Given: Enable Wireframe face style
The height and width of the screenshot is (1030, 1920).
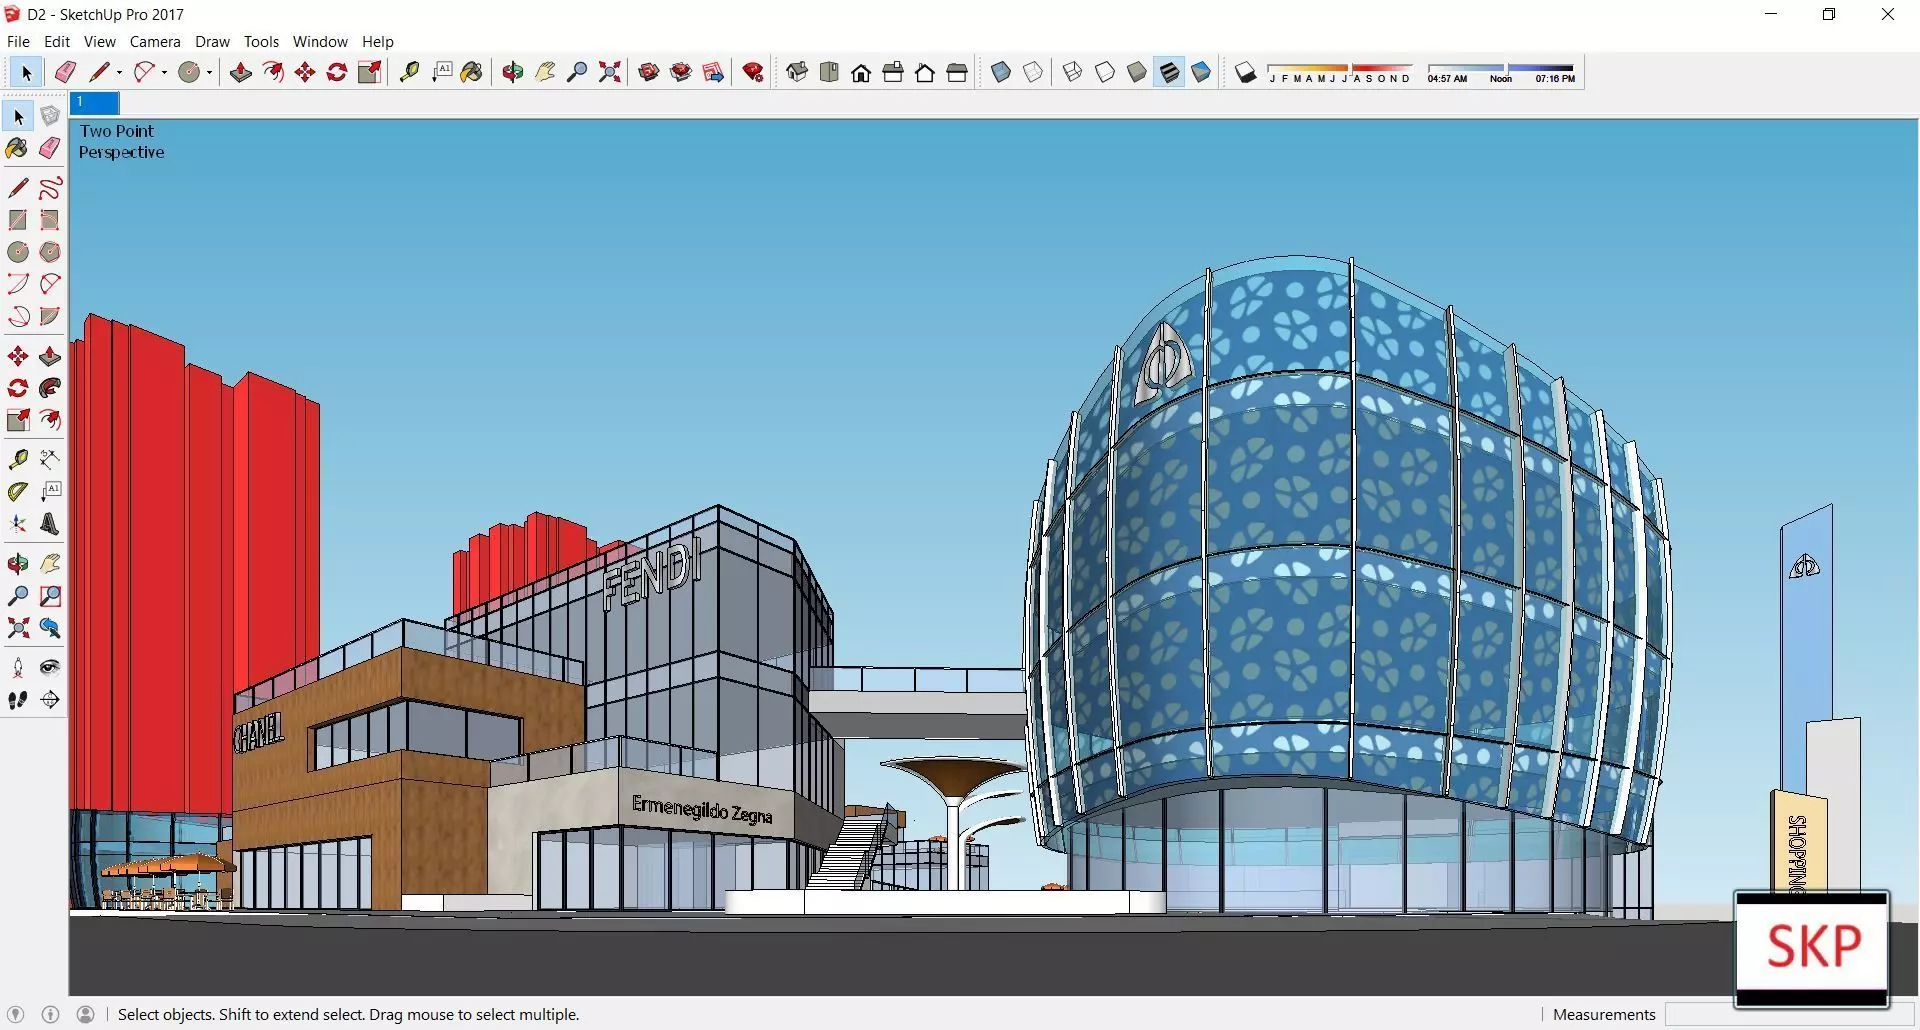Looking at the screenshot, I should (1072, 72).
